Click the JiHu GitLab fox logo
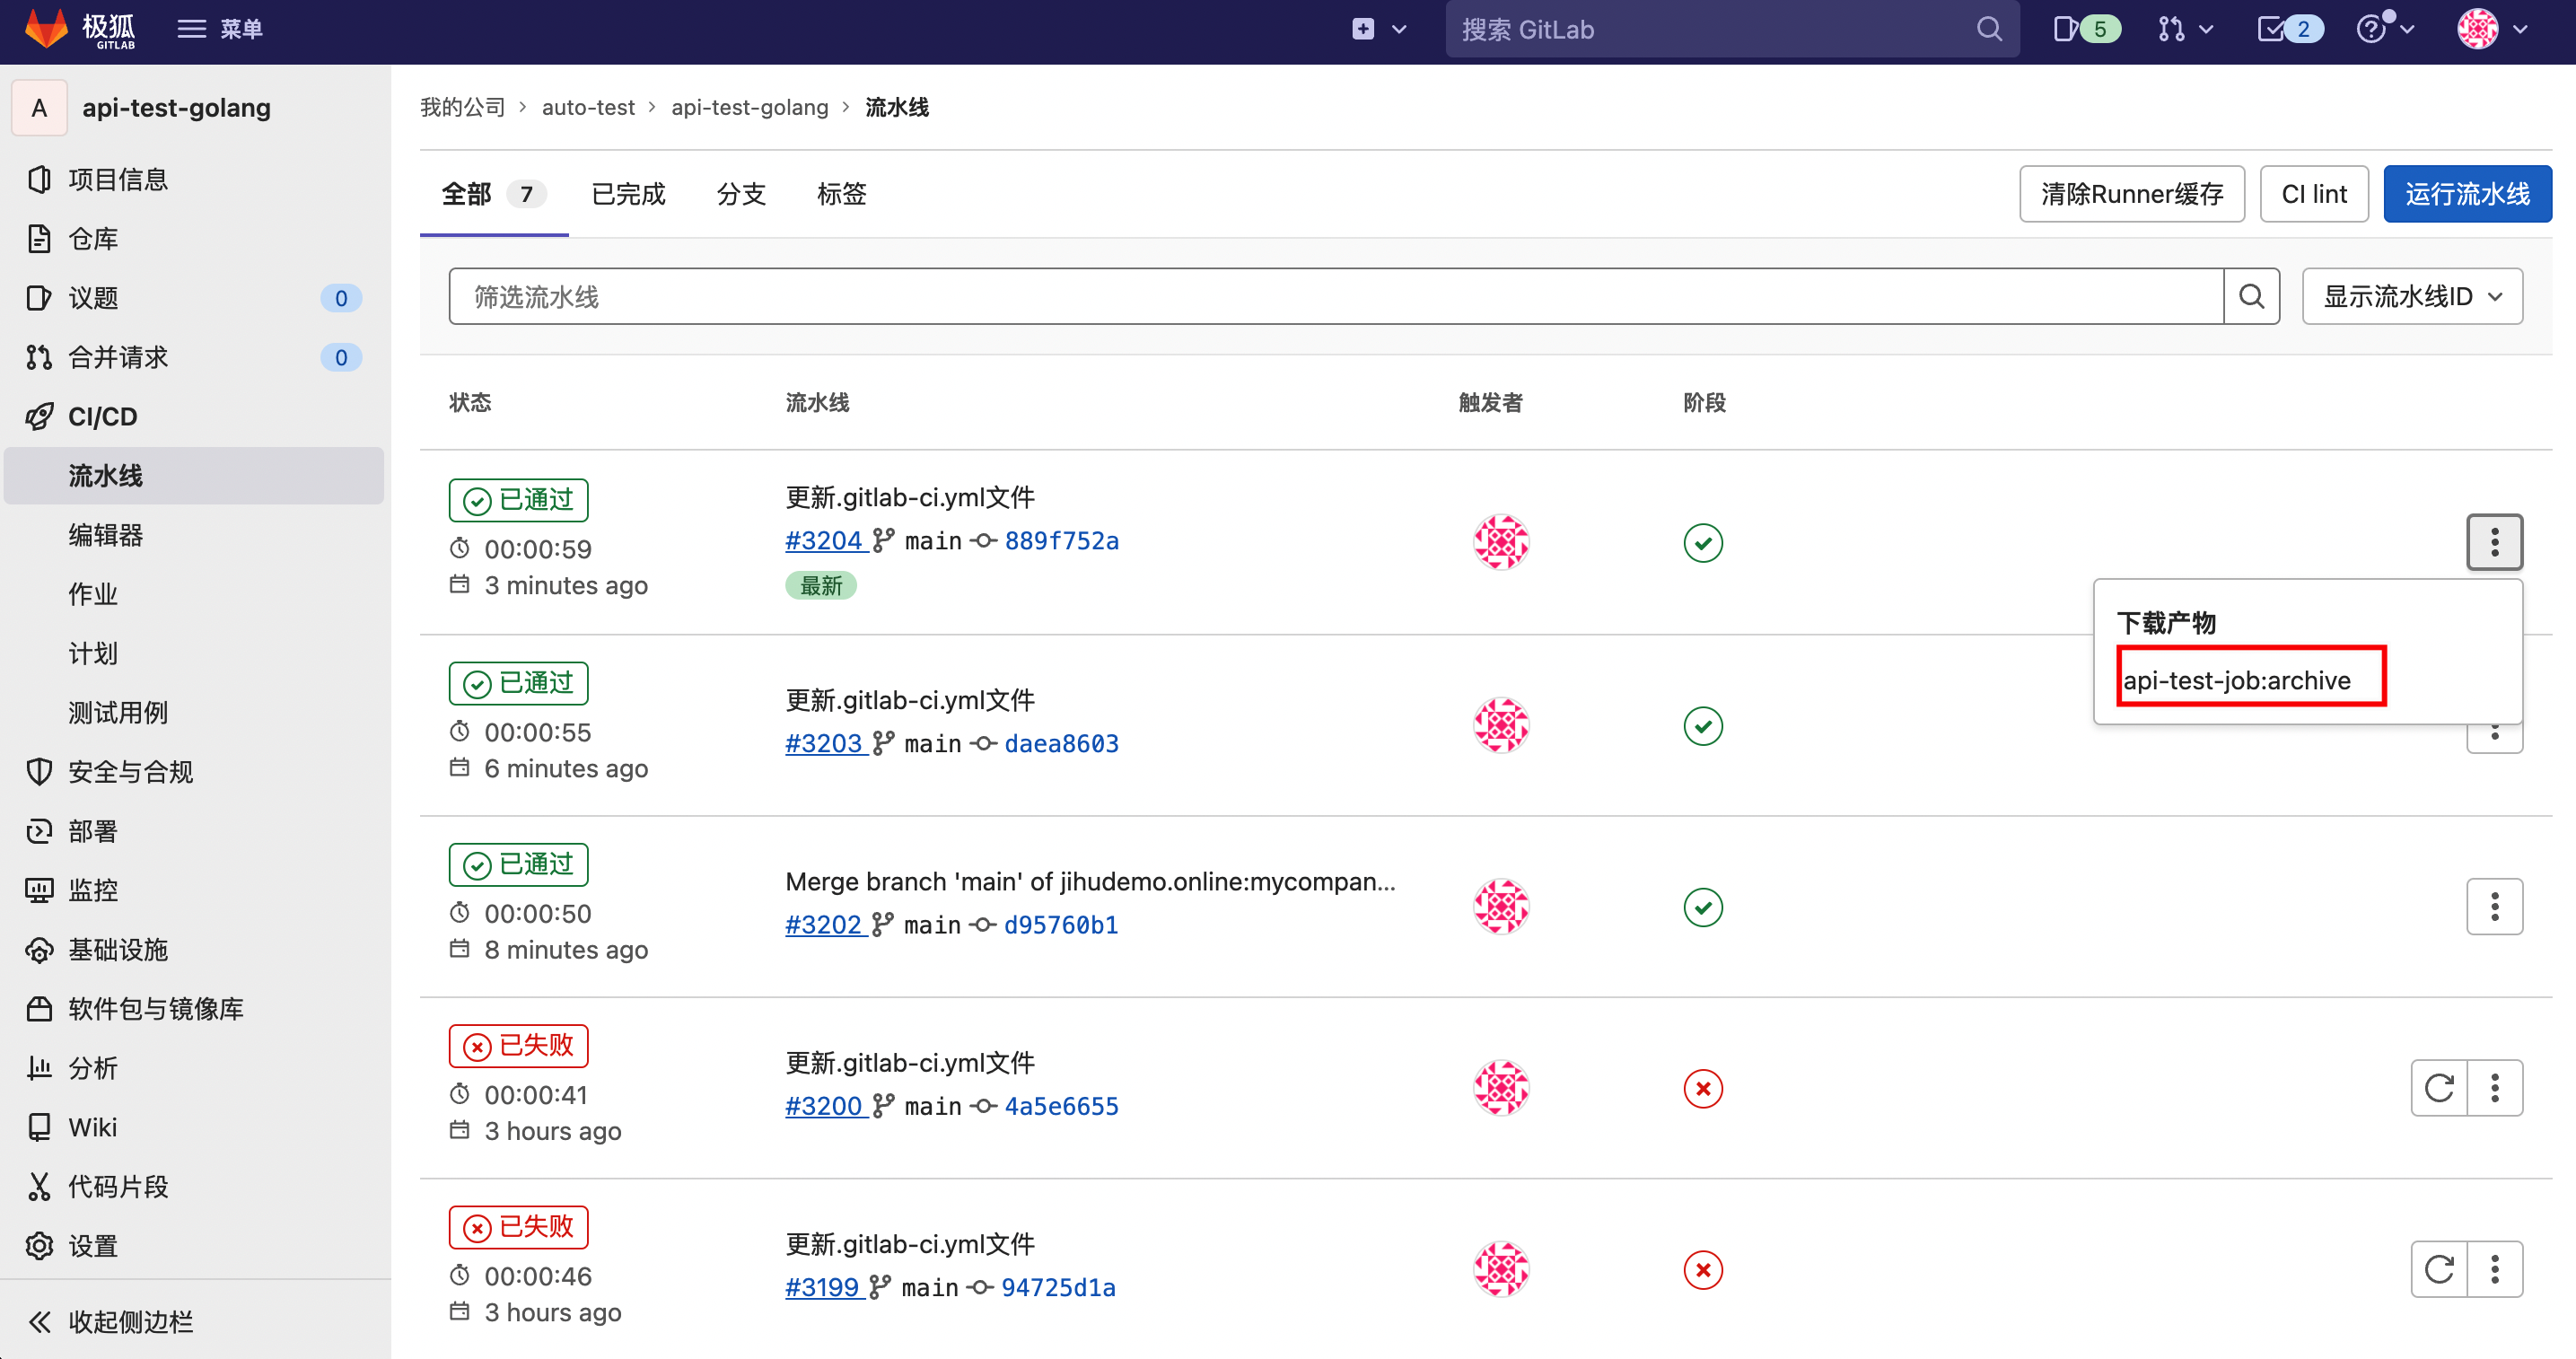The image size is (2576, 1359). [46, 29]
